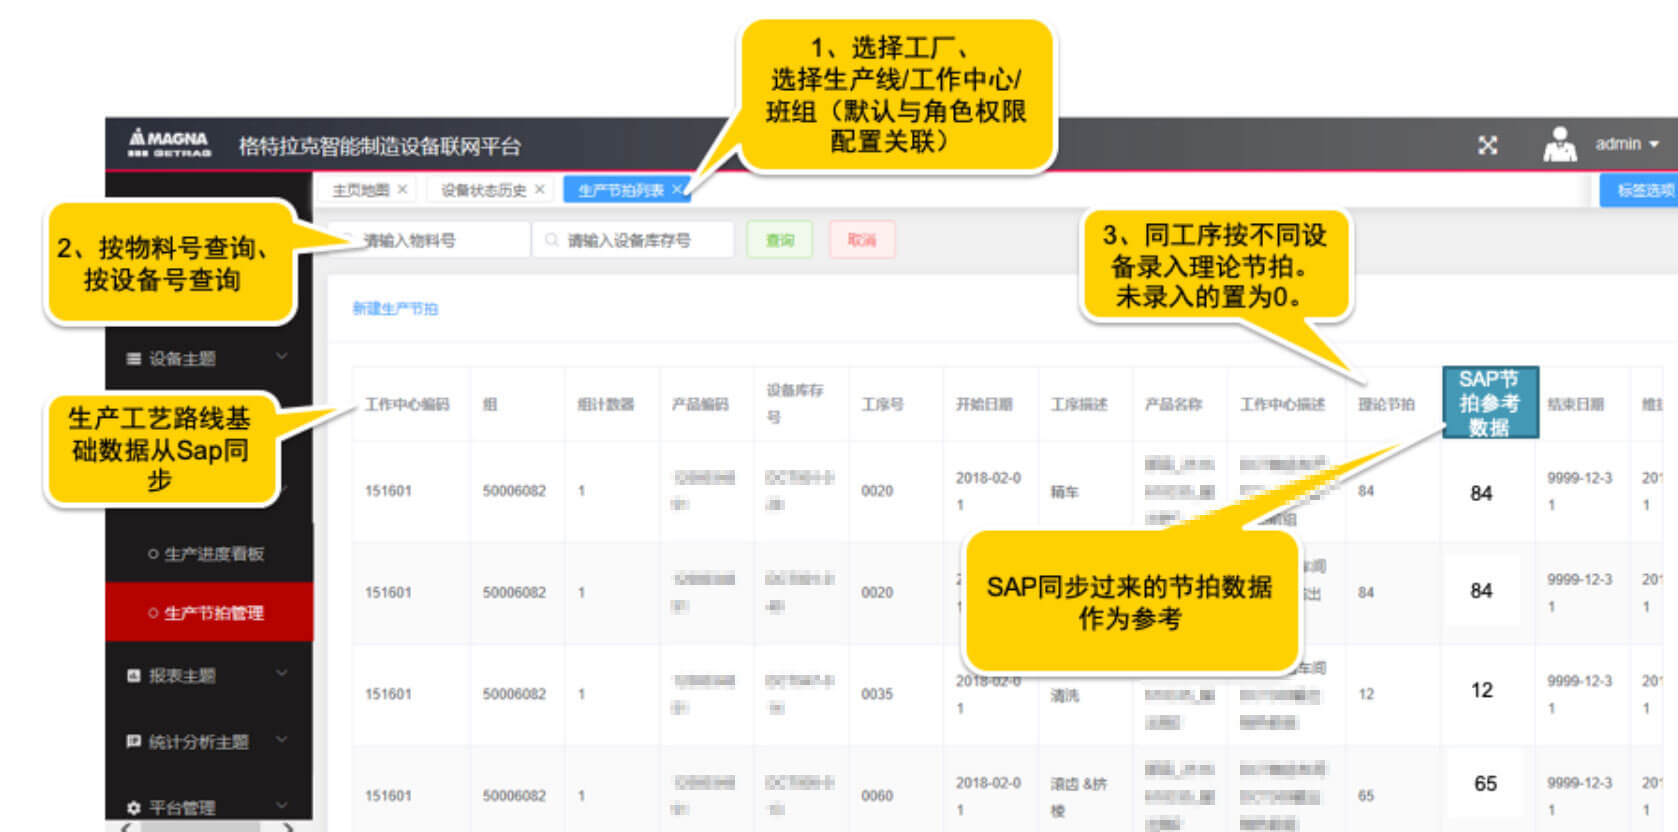The height and width of the screenshot is (832, 1678).
Task: Click the red 取消 button
Action: tap(861, 240)
